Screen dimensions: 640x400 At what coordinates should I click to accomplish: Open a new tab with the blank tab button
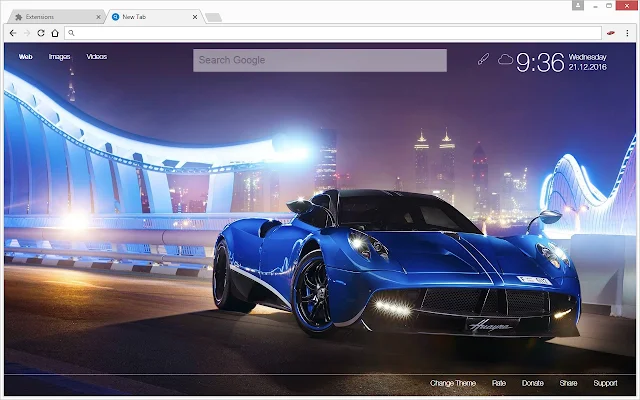pyautogui.click(x=213, y=17)
